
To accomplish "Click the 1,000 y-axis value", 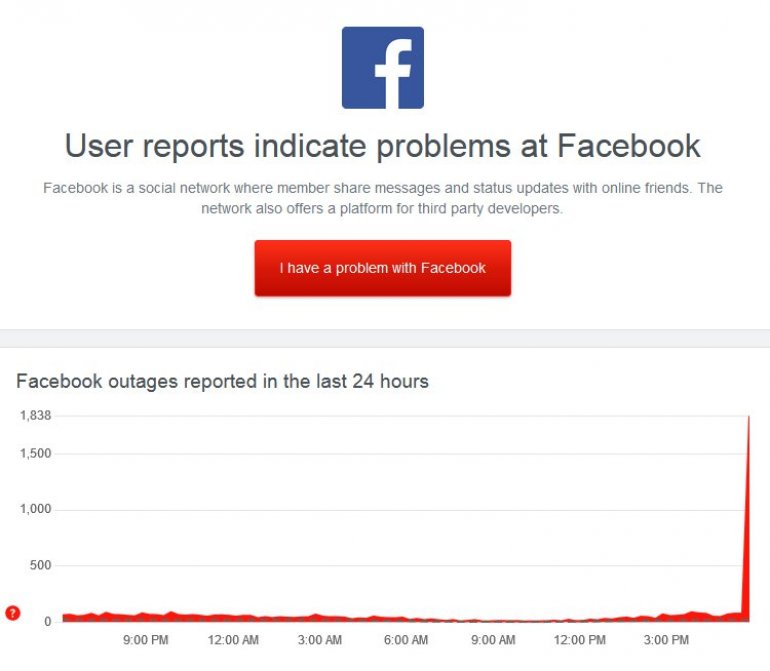I will click(36, 510).
